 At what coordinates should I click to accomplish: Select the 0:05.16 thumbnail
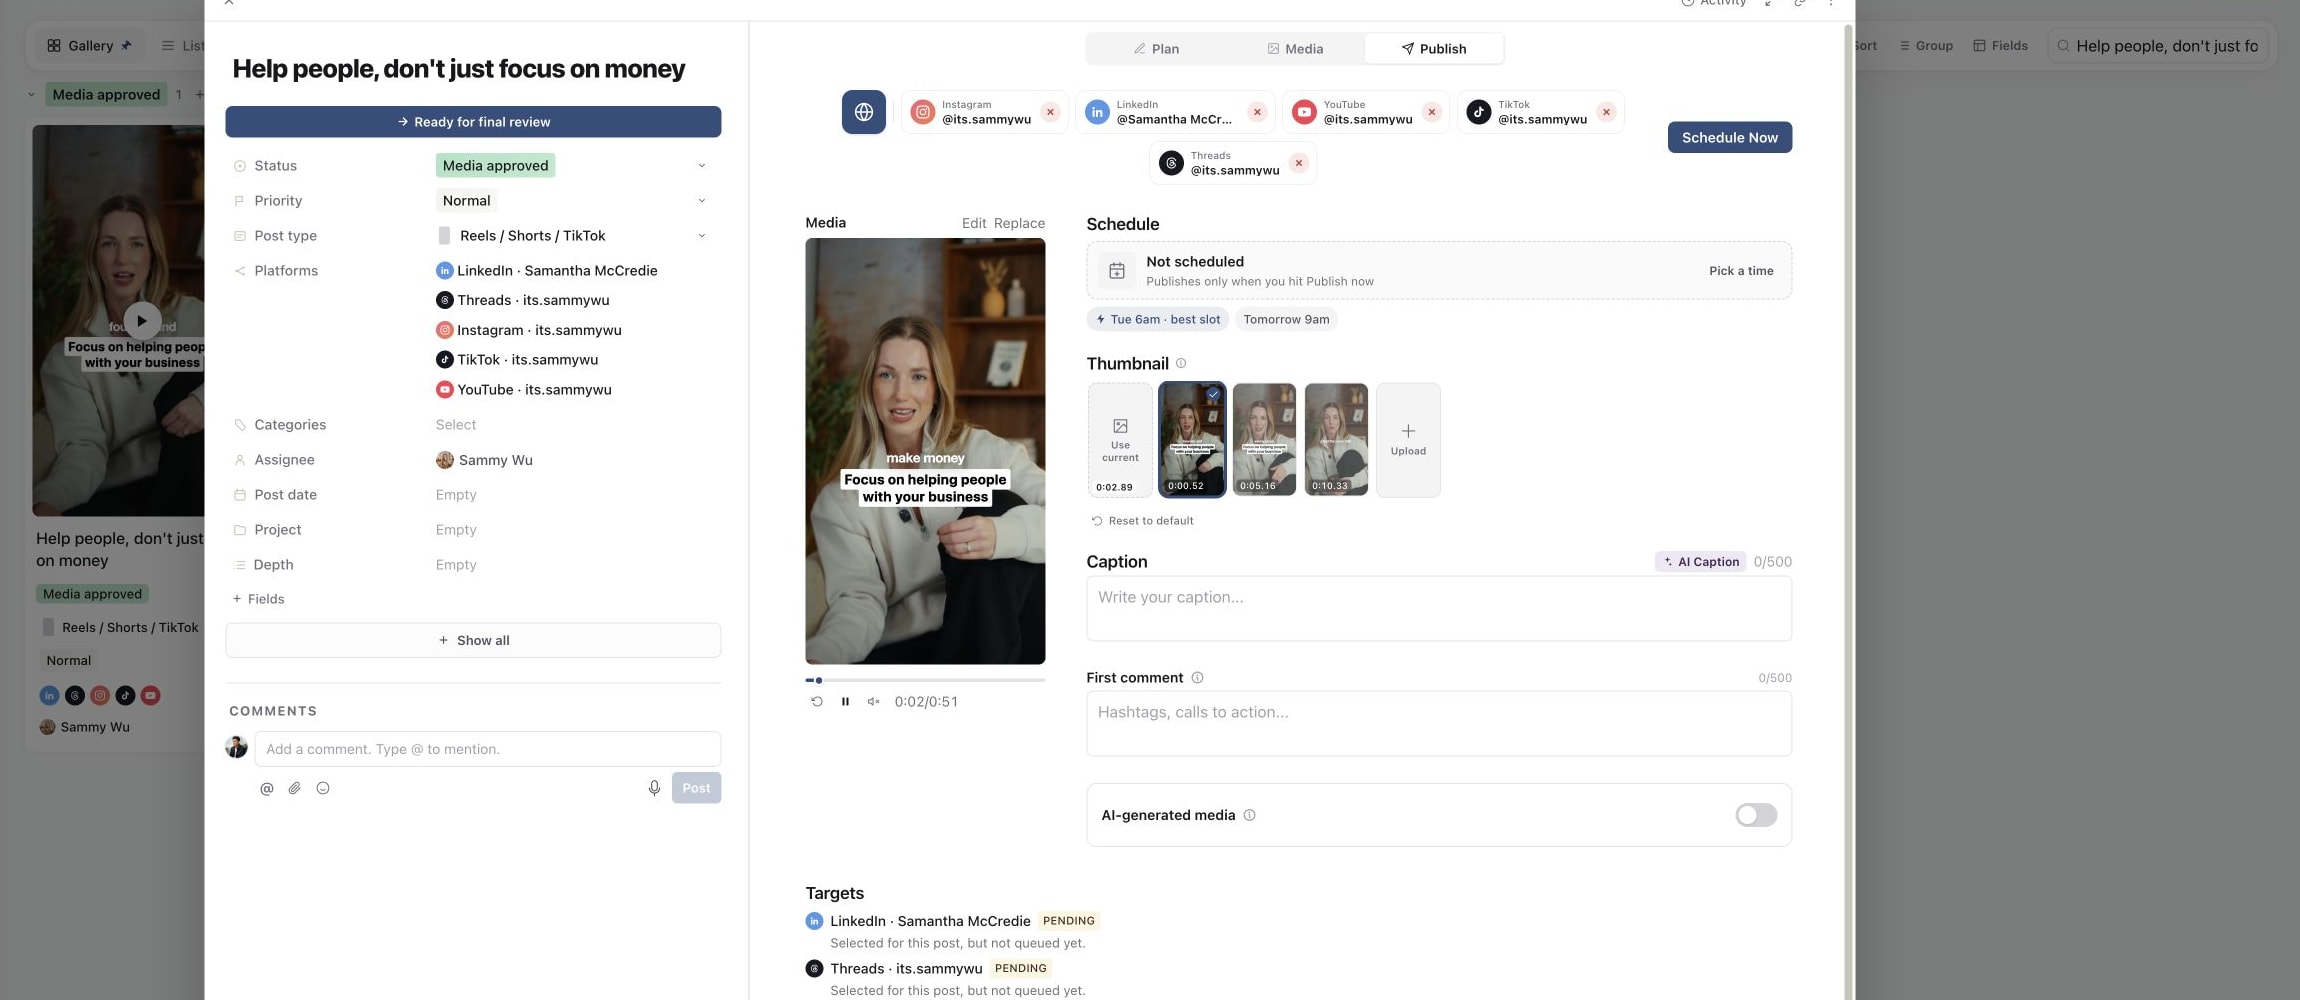[x=1264, y=440]
